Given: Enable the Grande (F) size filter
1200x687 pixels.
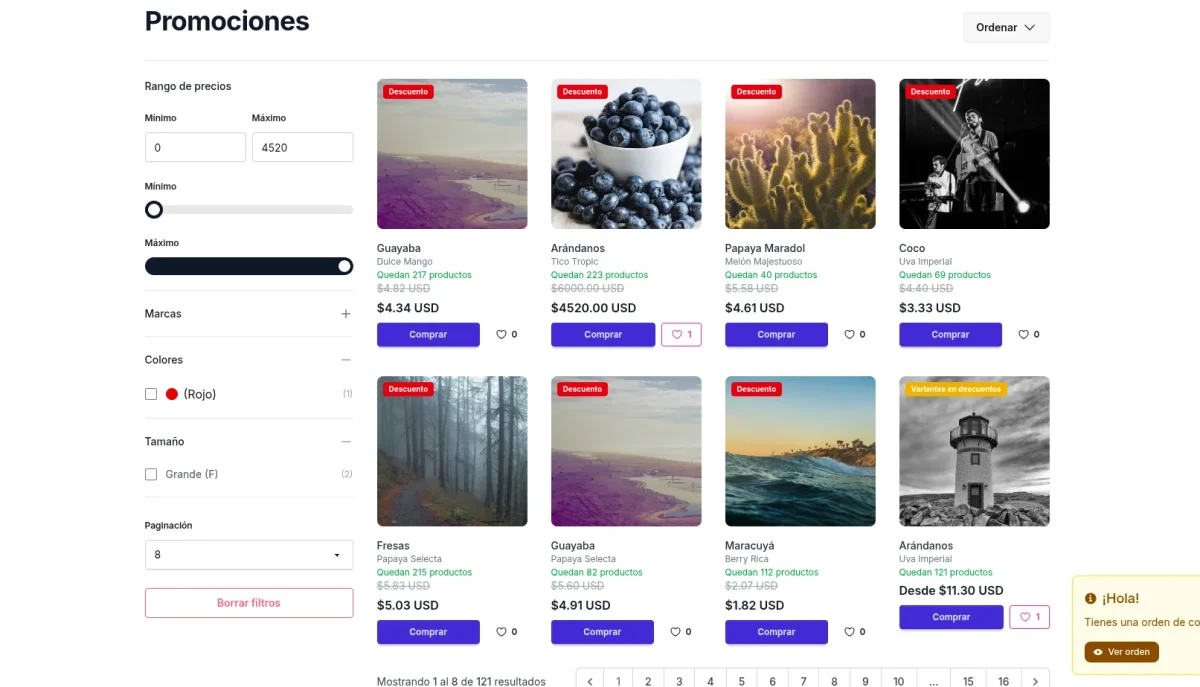Looking at the screenshot, I should coord(151,473).
